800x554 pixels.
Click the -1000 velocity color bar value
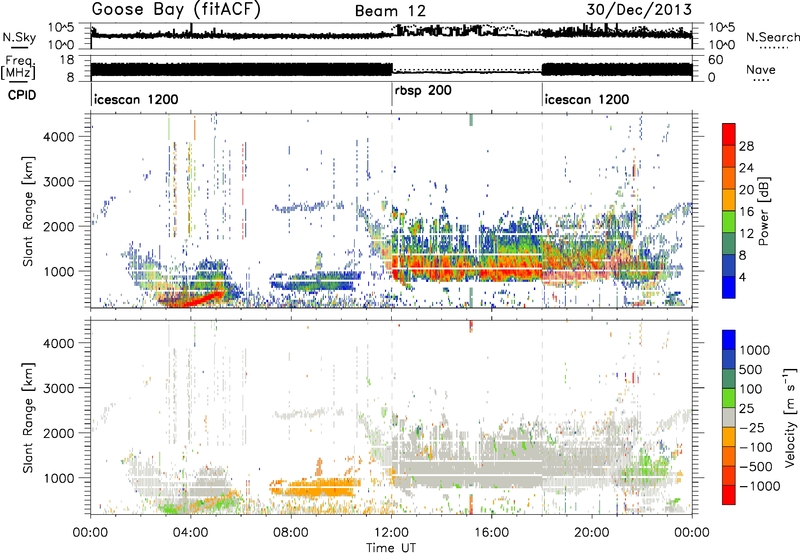tap(759, 486)
